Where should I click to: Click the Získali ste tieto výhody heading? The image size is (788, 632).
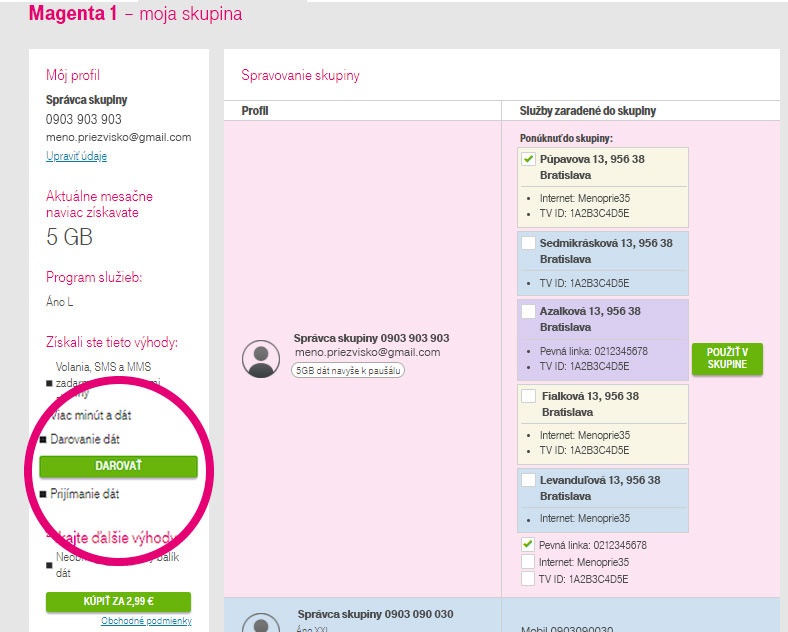[112, 343]
